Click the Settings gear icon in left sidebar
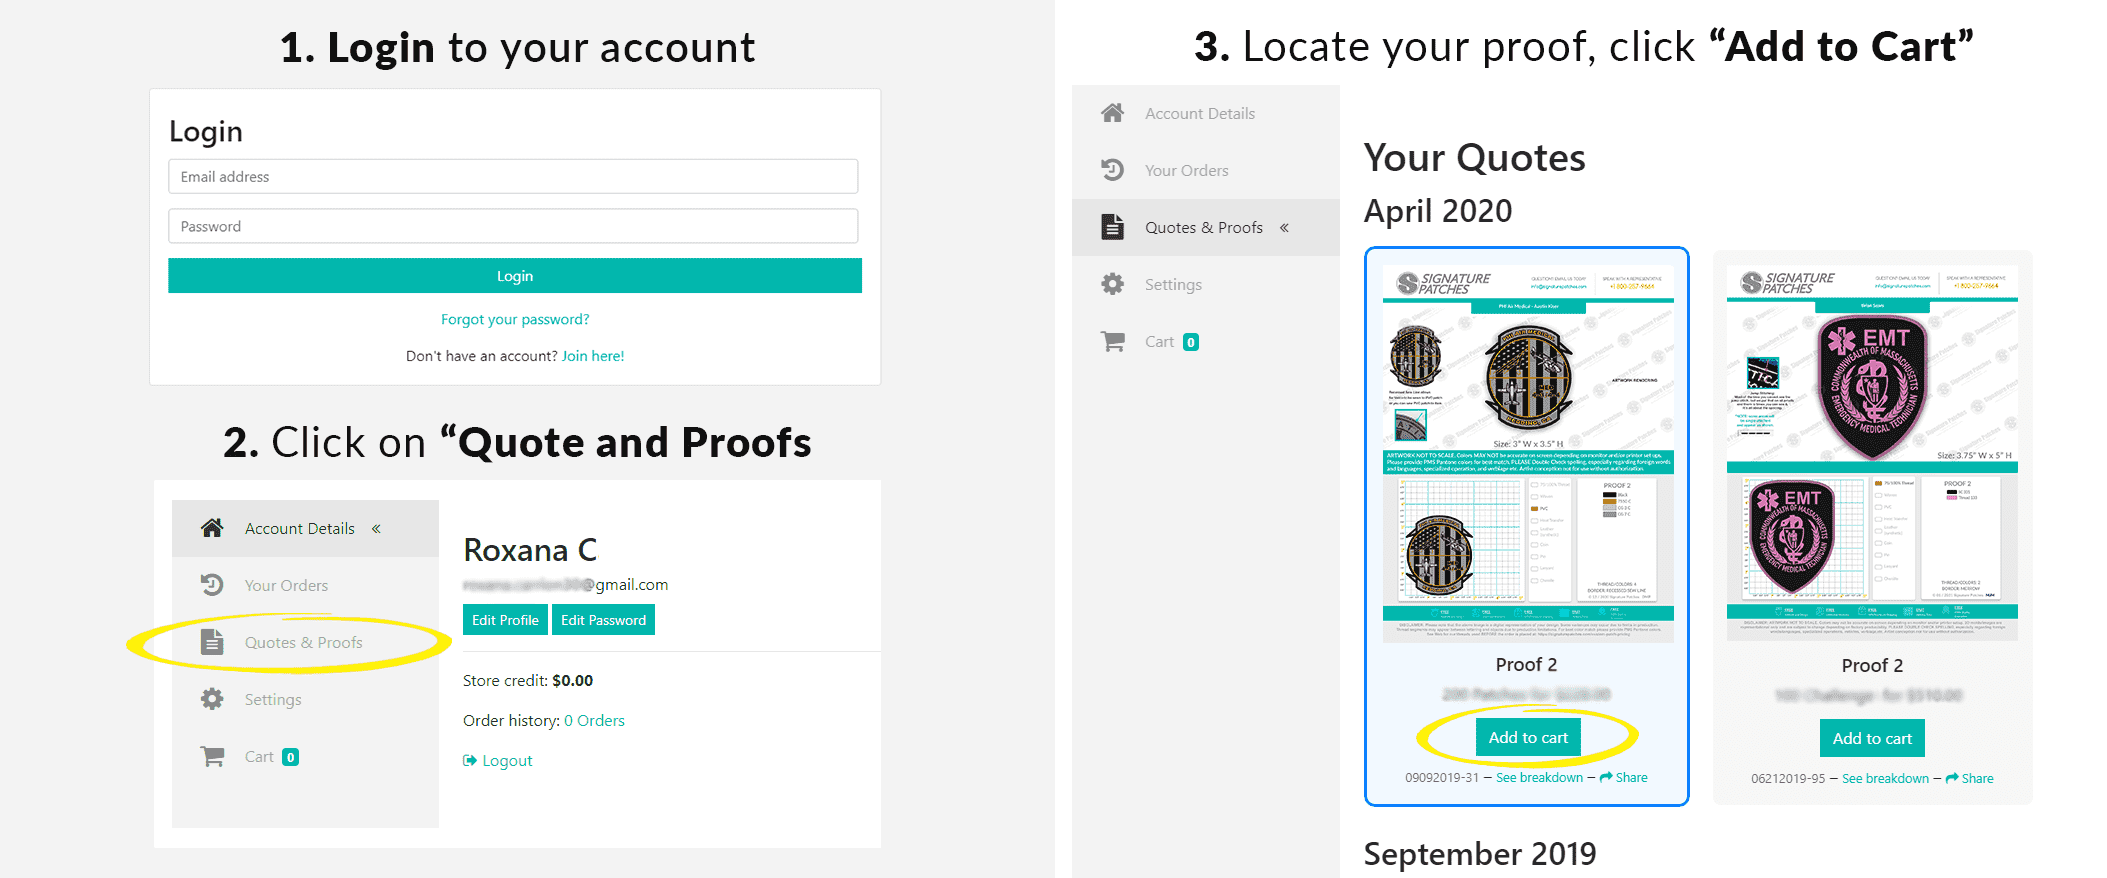This screenshot has height=878, width=2107. point(212,699)
